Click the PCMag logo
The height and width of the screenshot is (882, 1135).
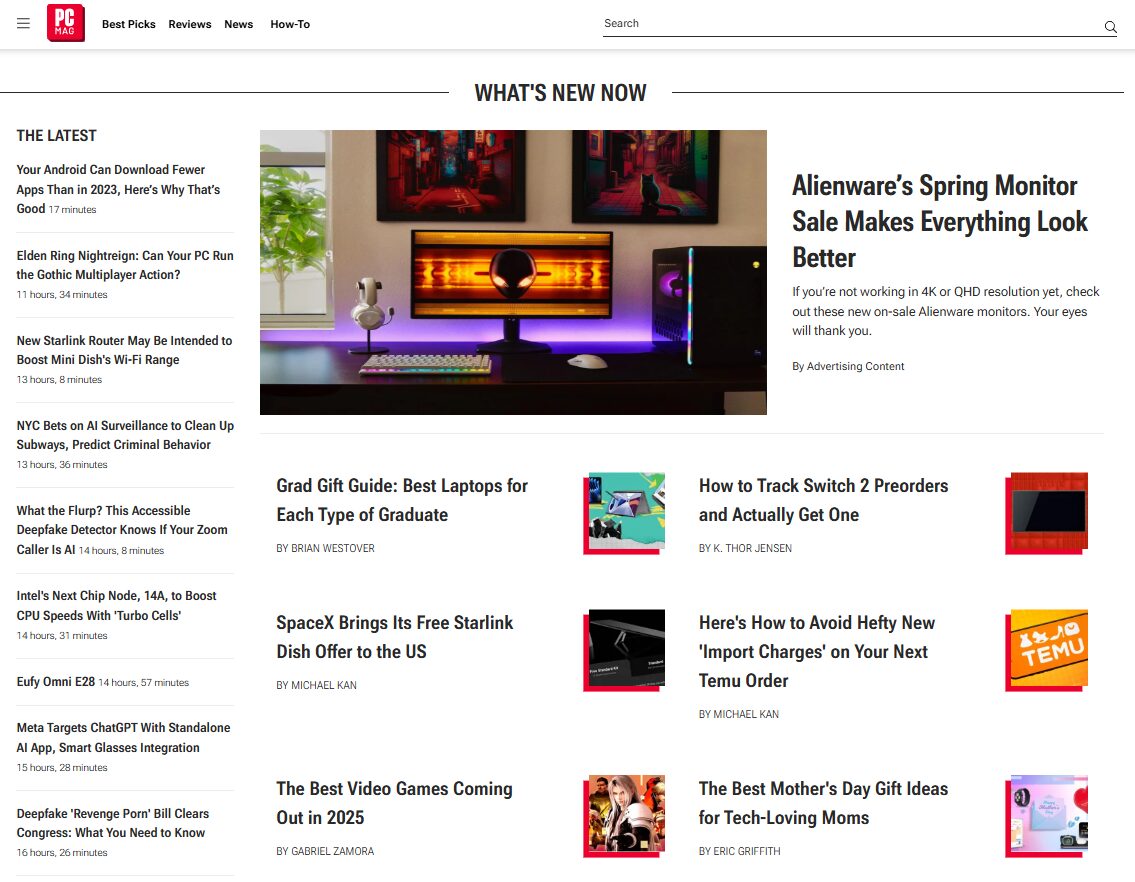tap(66, 23)
